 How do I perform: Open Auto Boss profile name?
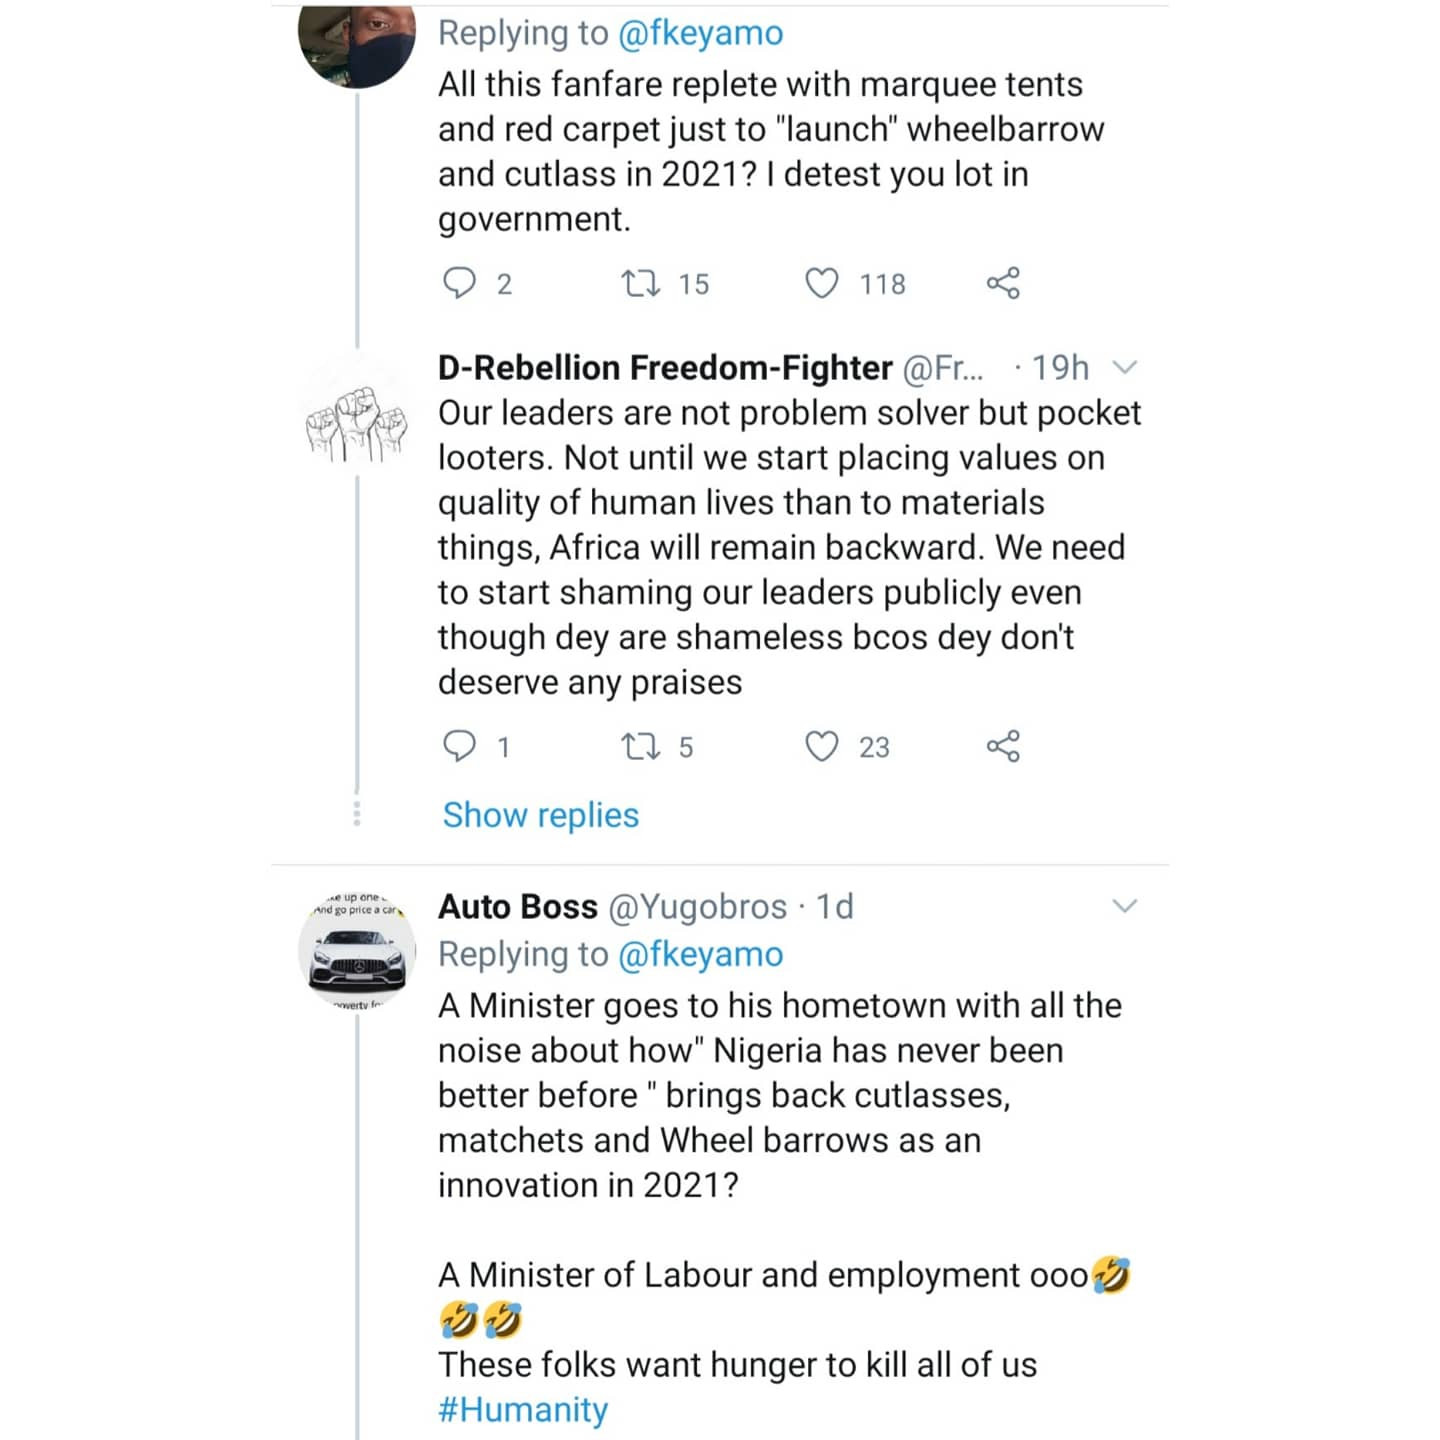(517, 907)
